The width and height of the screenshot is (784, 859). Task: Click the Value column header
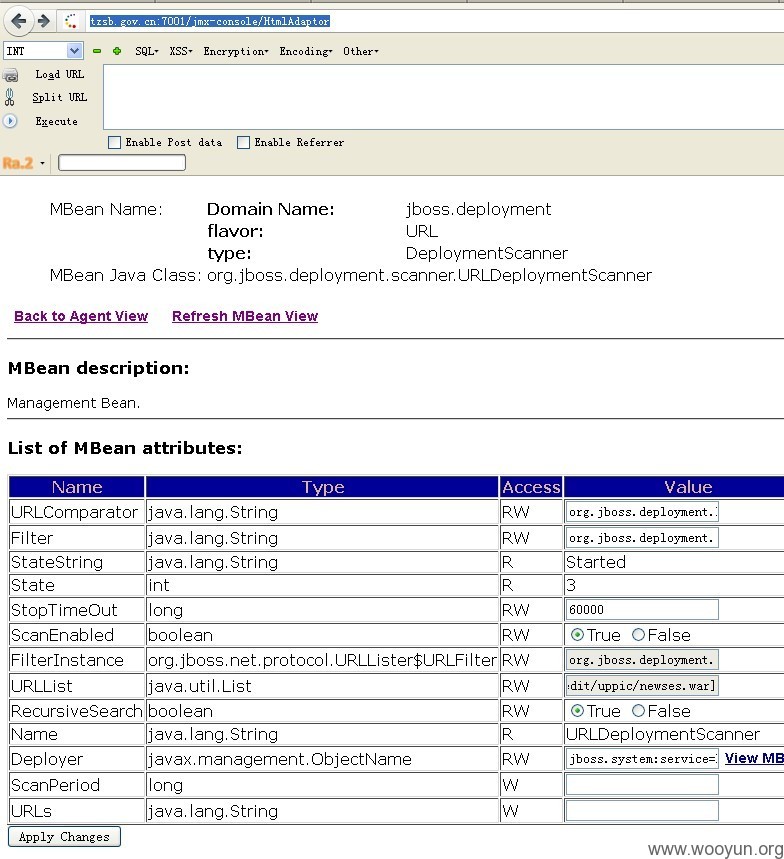click(674, 487)
